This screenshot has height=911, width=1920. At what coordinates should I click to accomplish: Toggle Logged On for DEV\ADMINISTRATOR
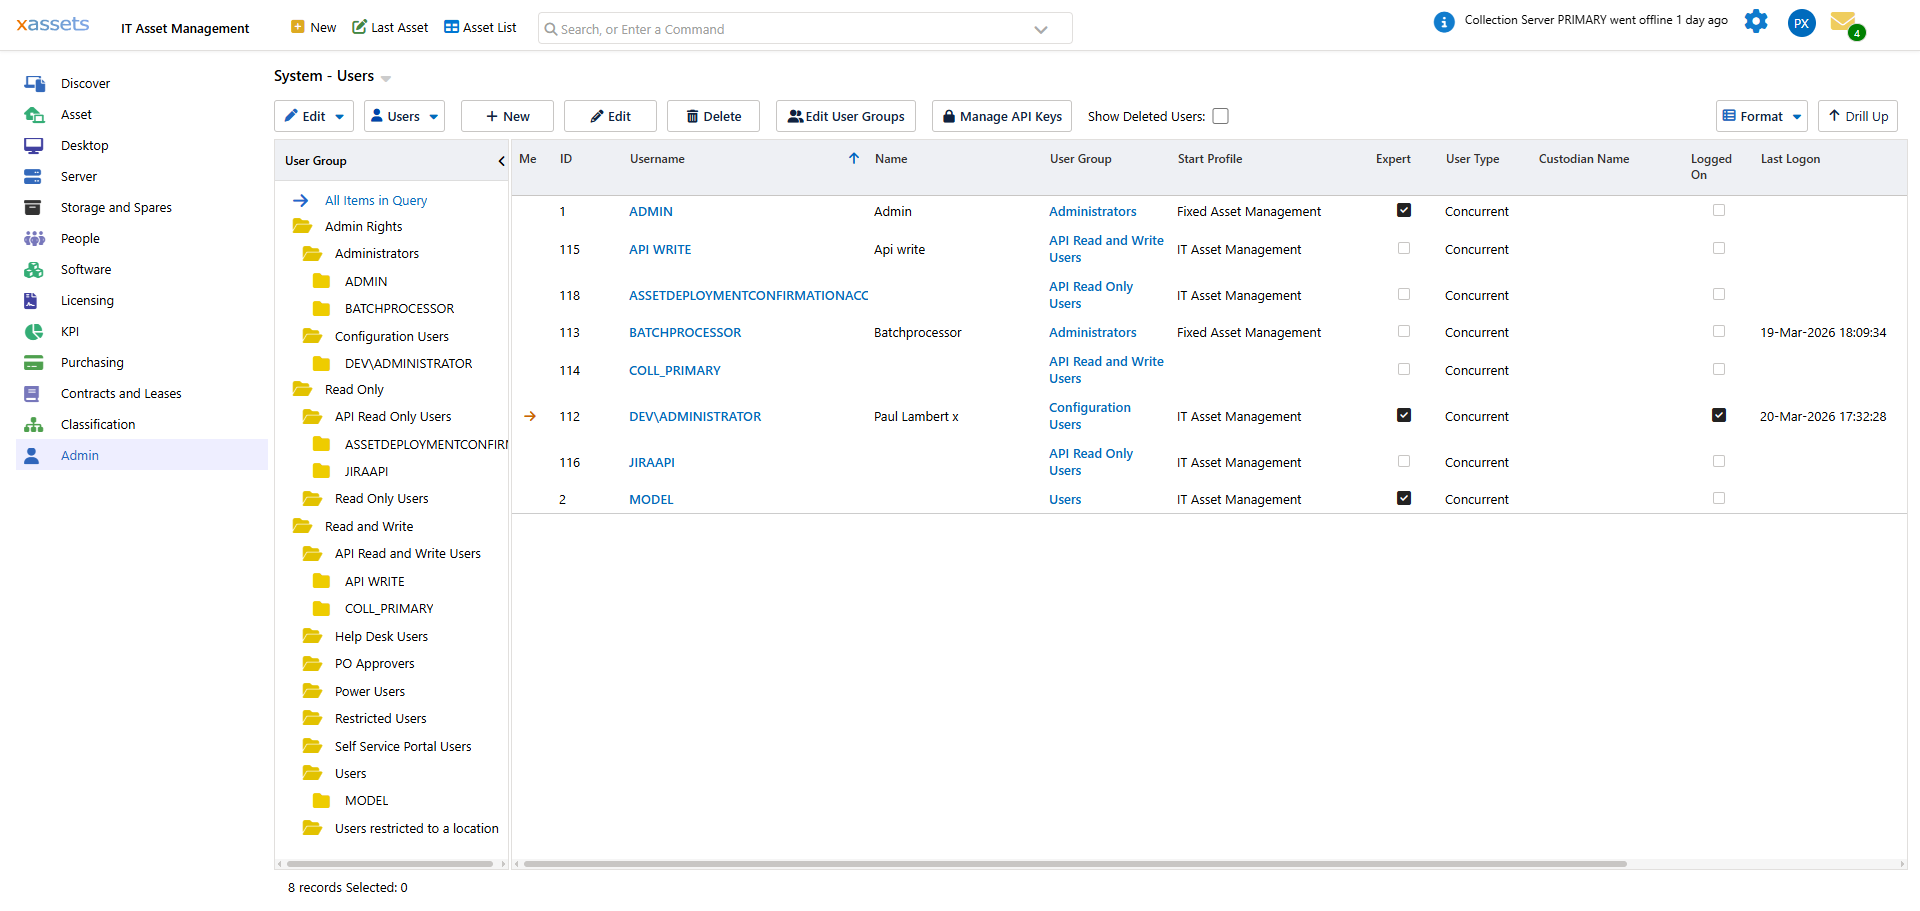(1718, 415)
